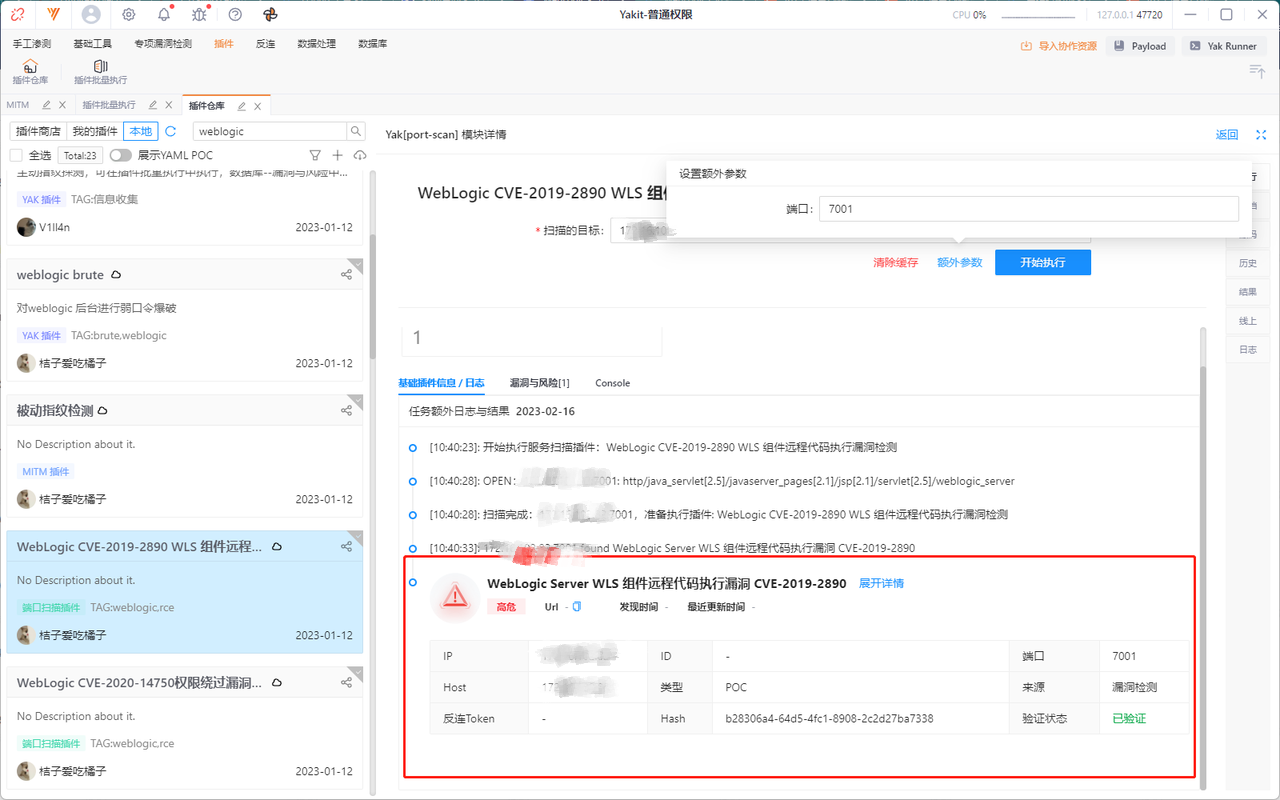
Task: Edit the 插件批量执行 tab name
Action: tap(153, 105)
